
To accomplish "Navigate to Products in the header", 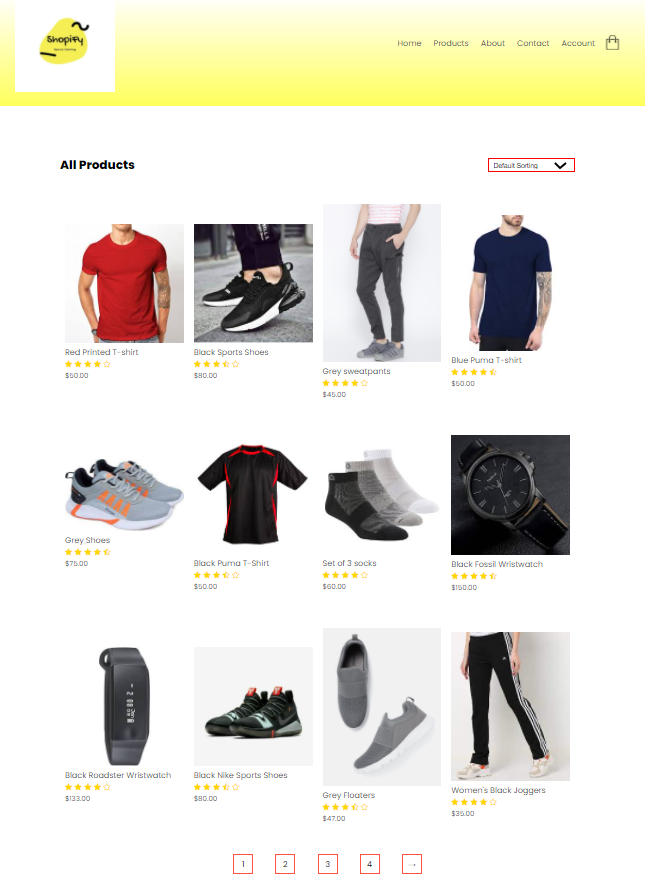I will click(451, 43).
